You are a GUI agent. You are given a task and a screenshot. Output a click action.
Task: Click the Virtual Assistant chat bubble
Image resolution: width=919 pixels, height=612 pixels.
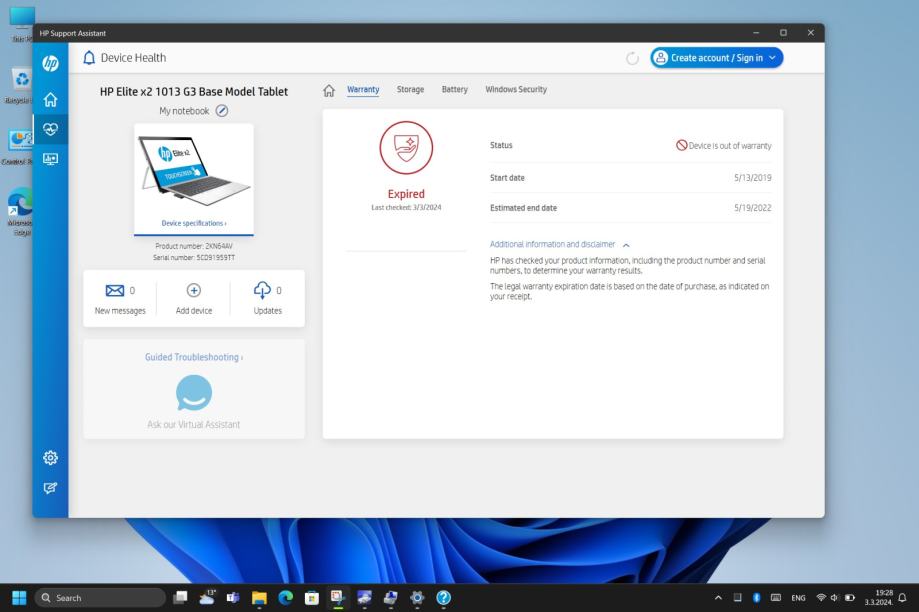(x=194, y=393)
